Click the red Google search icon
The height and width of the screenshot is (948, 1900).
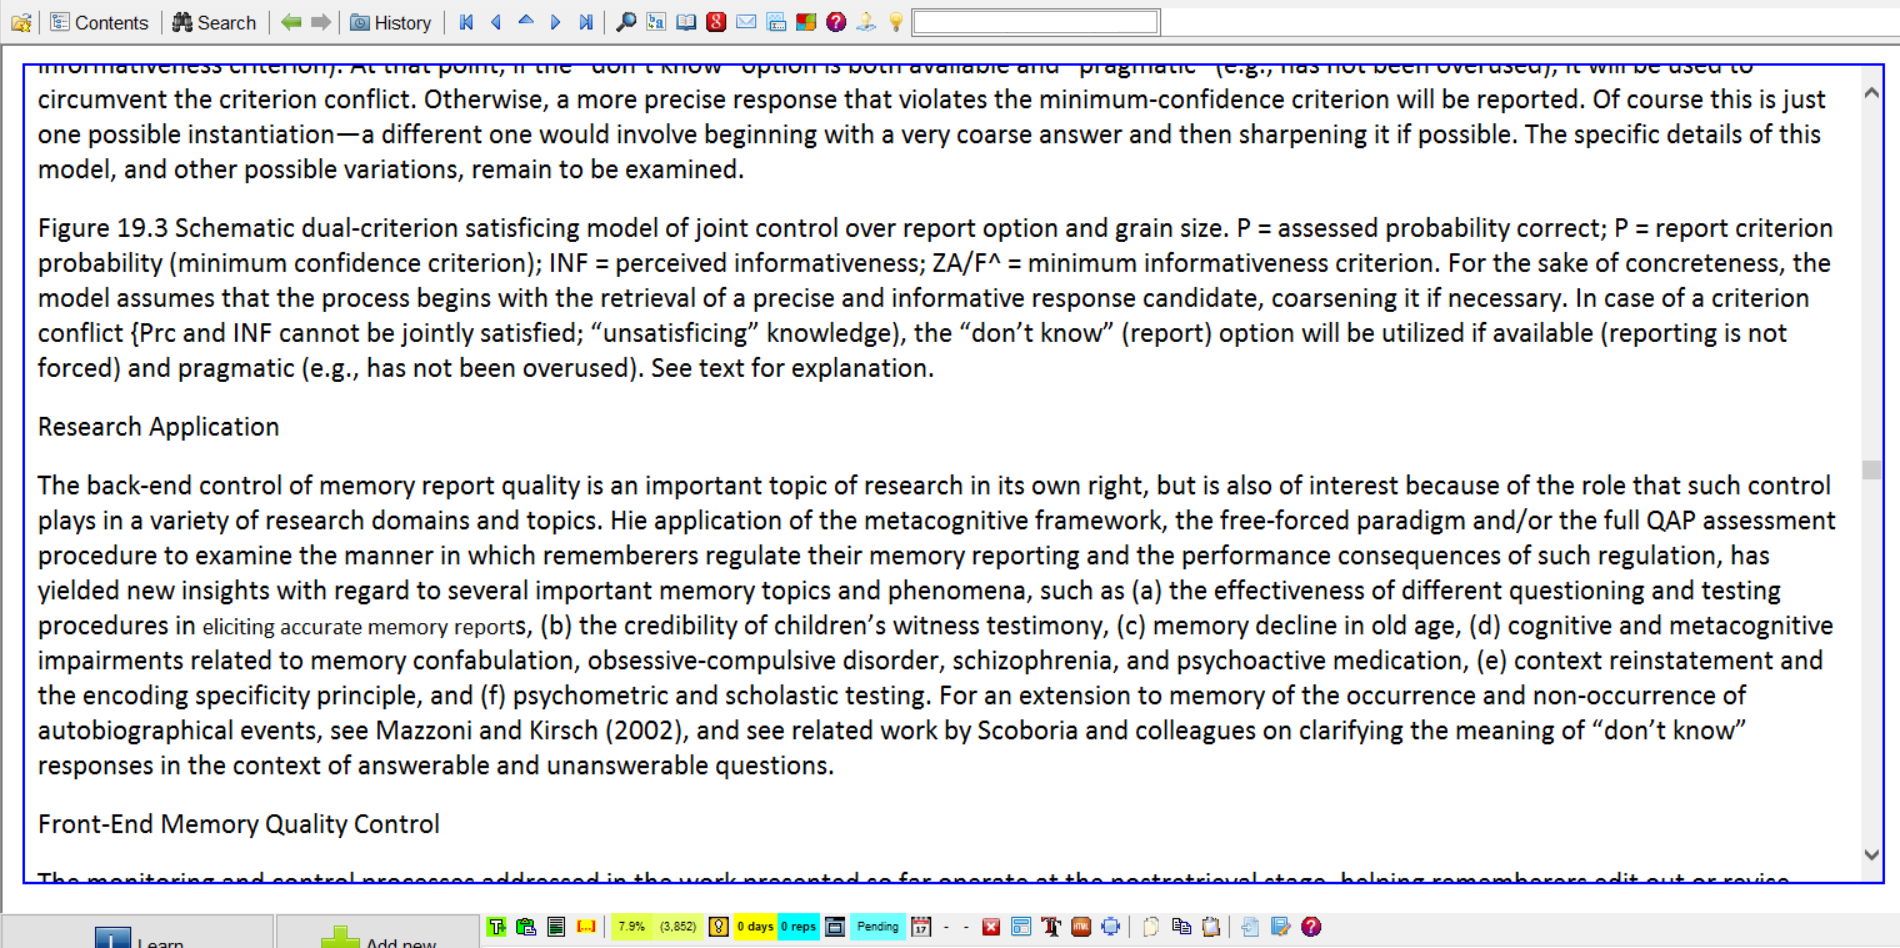click(x=716, y=22)
